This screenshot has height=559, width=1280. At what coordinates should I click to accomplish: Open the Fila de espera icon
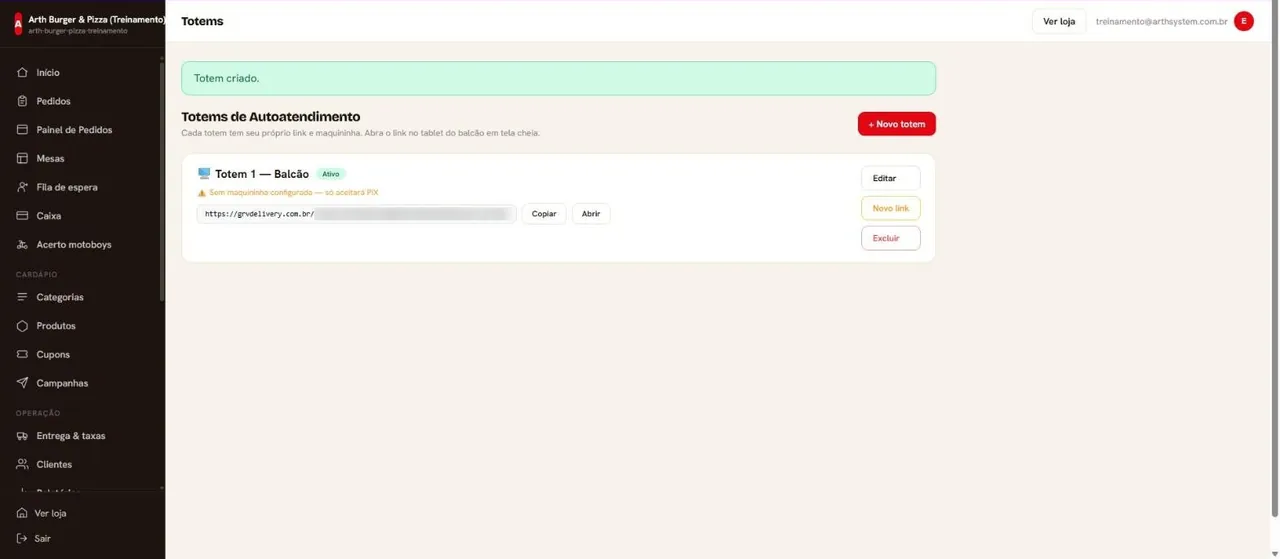coord(23,187)
